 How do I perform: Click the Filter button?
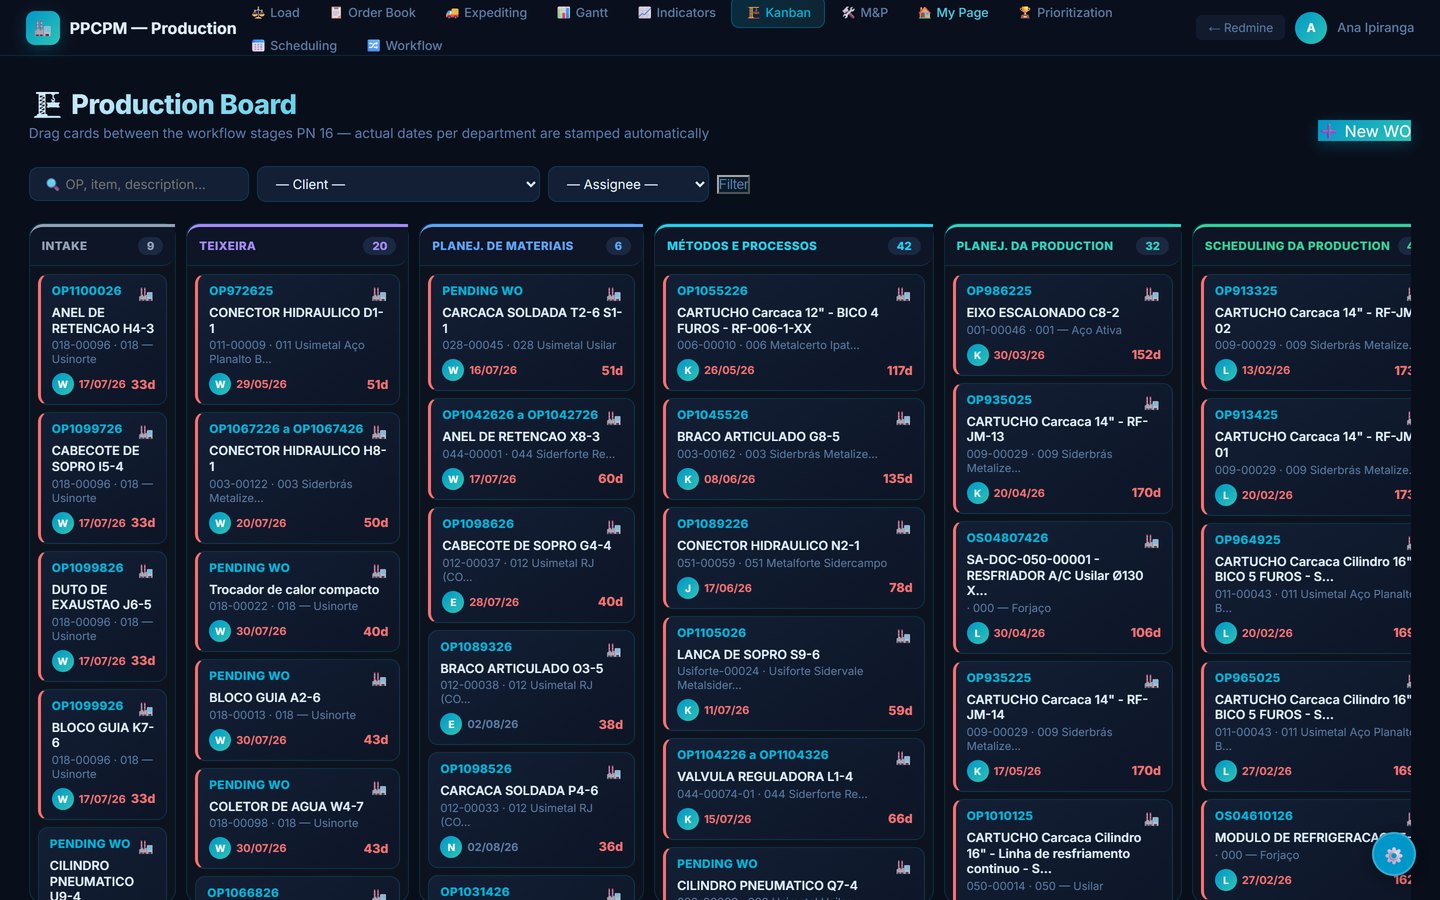coord(733,184)
